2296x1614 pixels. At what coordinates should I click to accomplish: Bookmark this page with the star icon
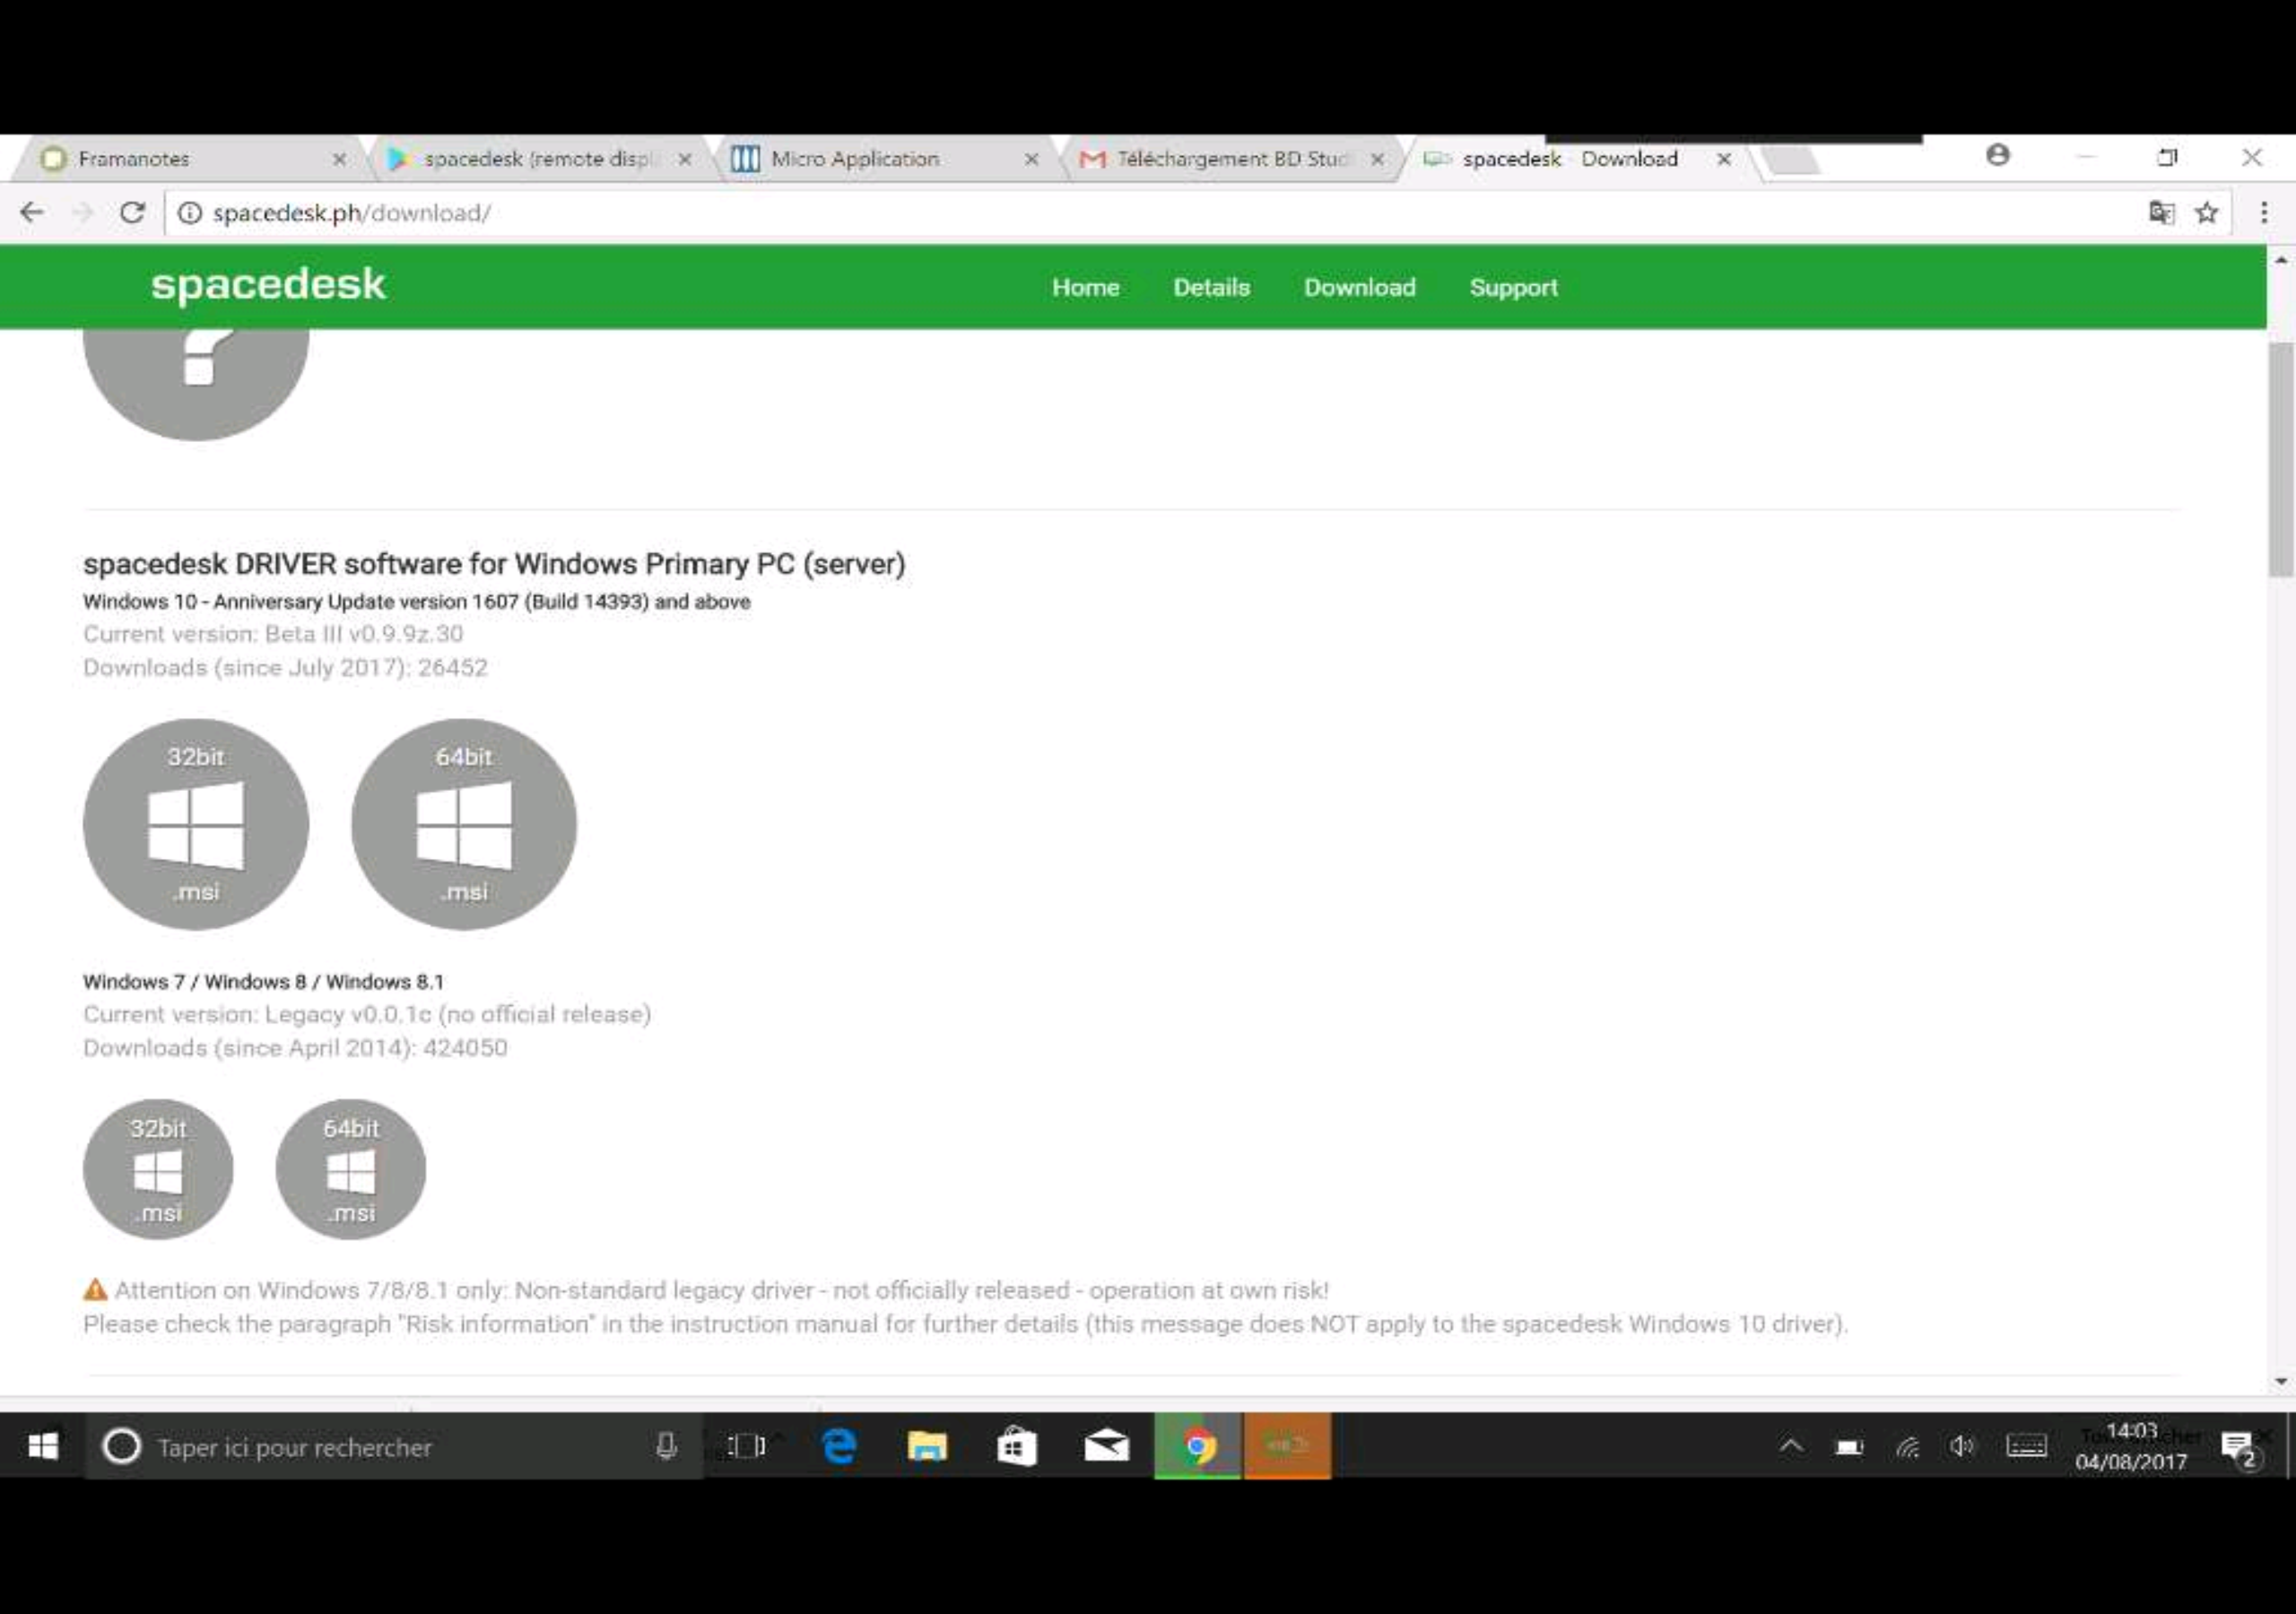[2207, 213]
